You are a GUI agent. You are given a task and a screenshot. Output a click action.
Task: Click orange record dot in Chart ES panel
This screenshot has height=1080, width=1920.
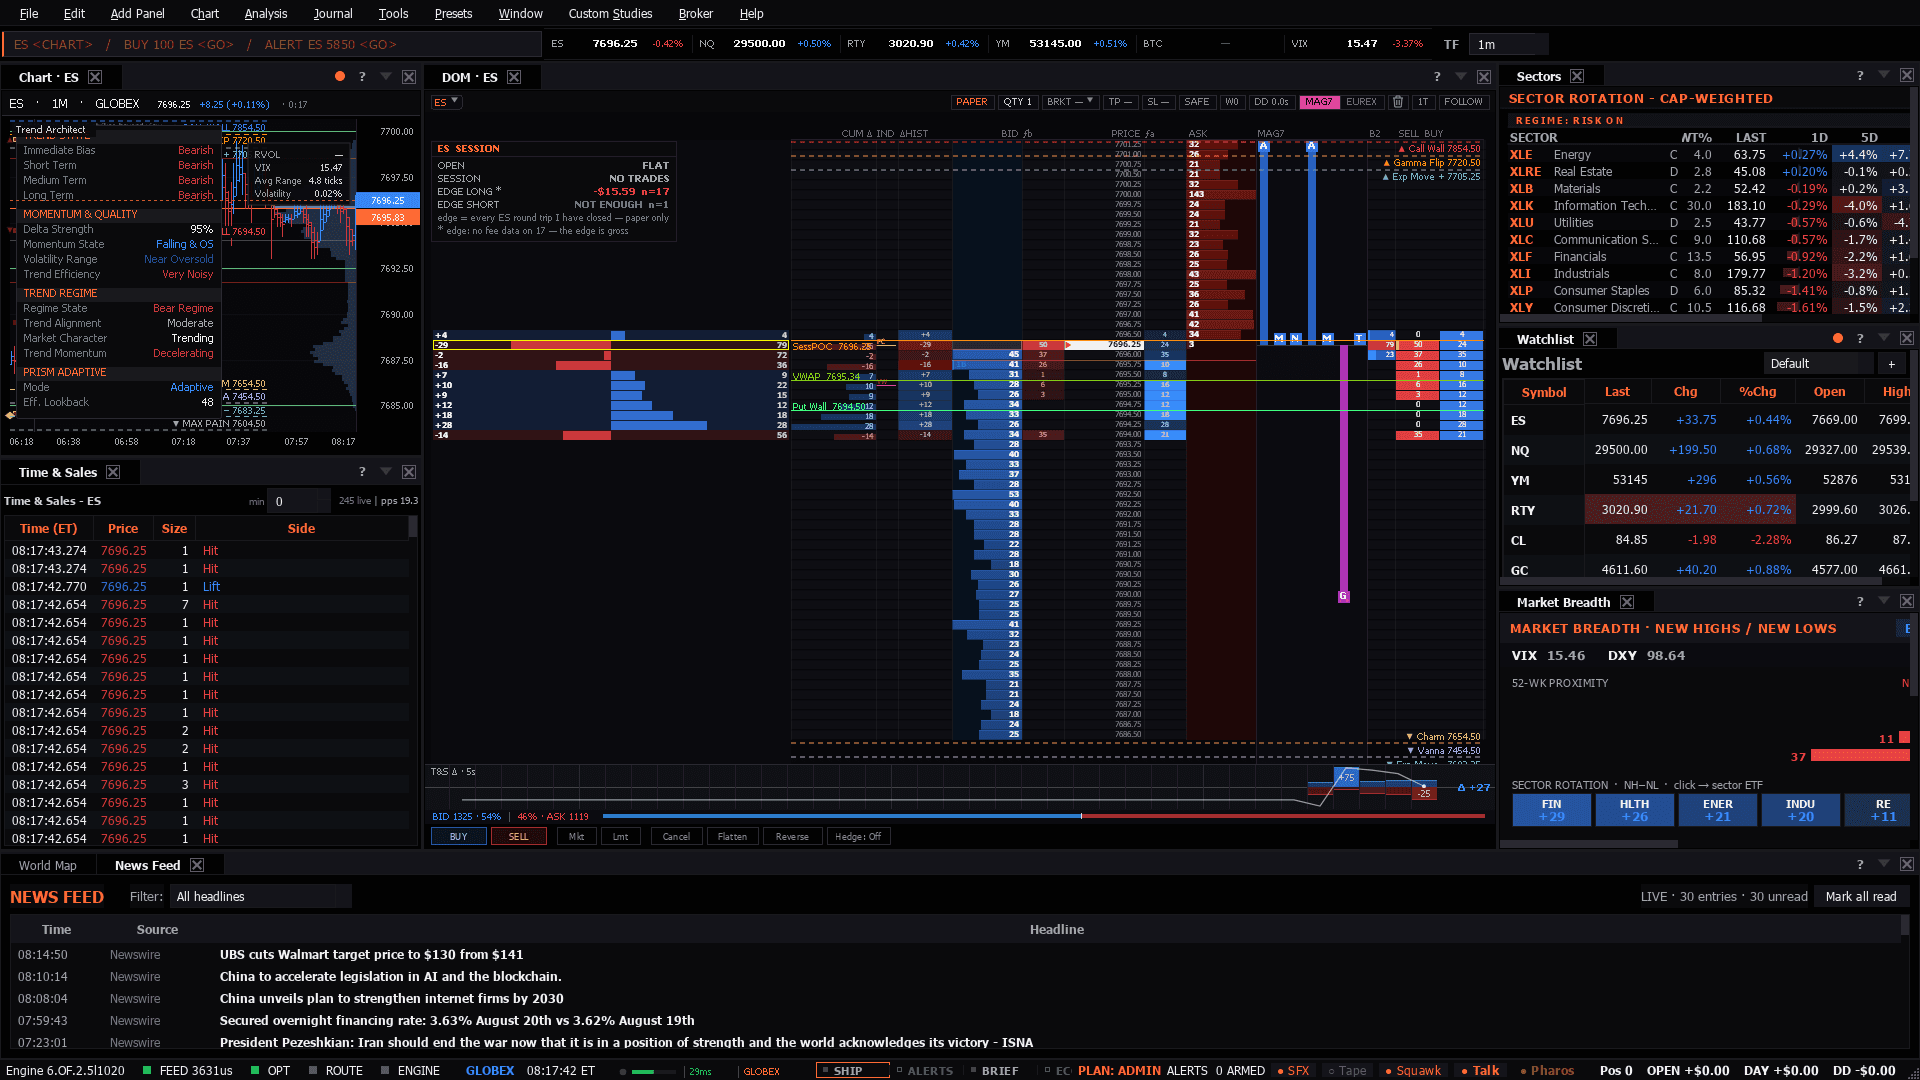click(340, 76)
